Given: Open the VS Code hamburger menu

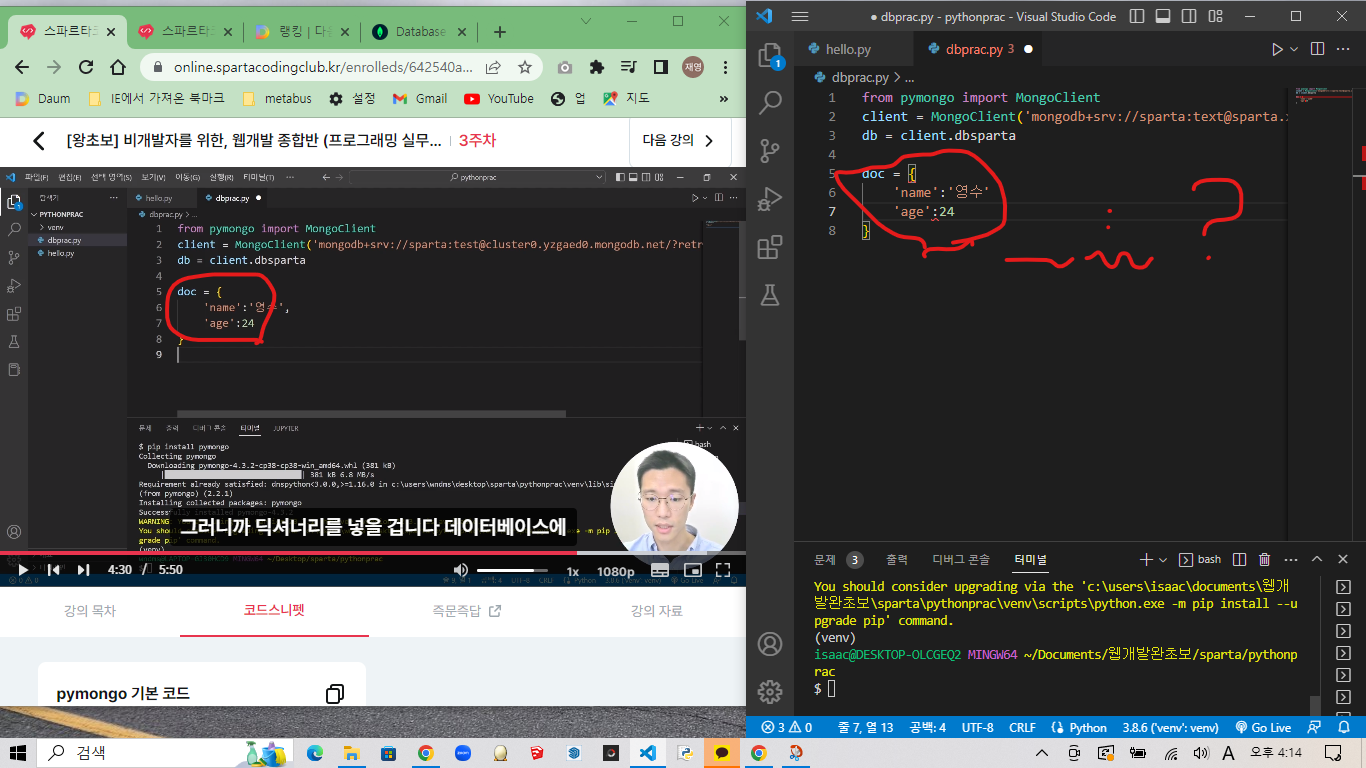Looking at the screenshot, I should [799, 16].
